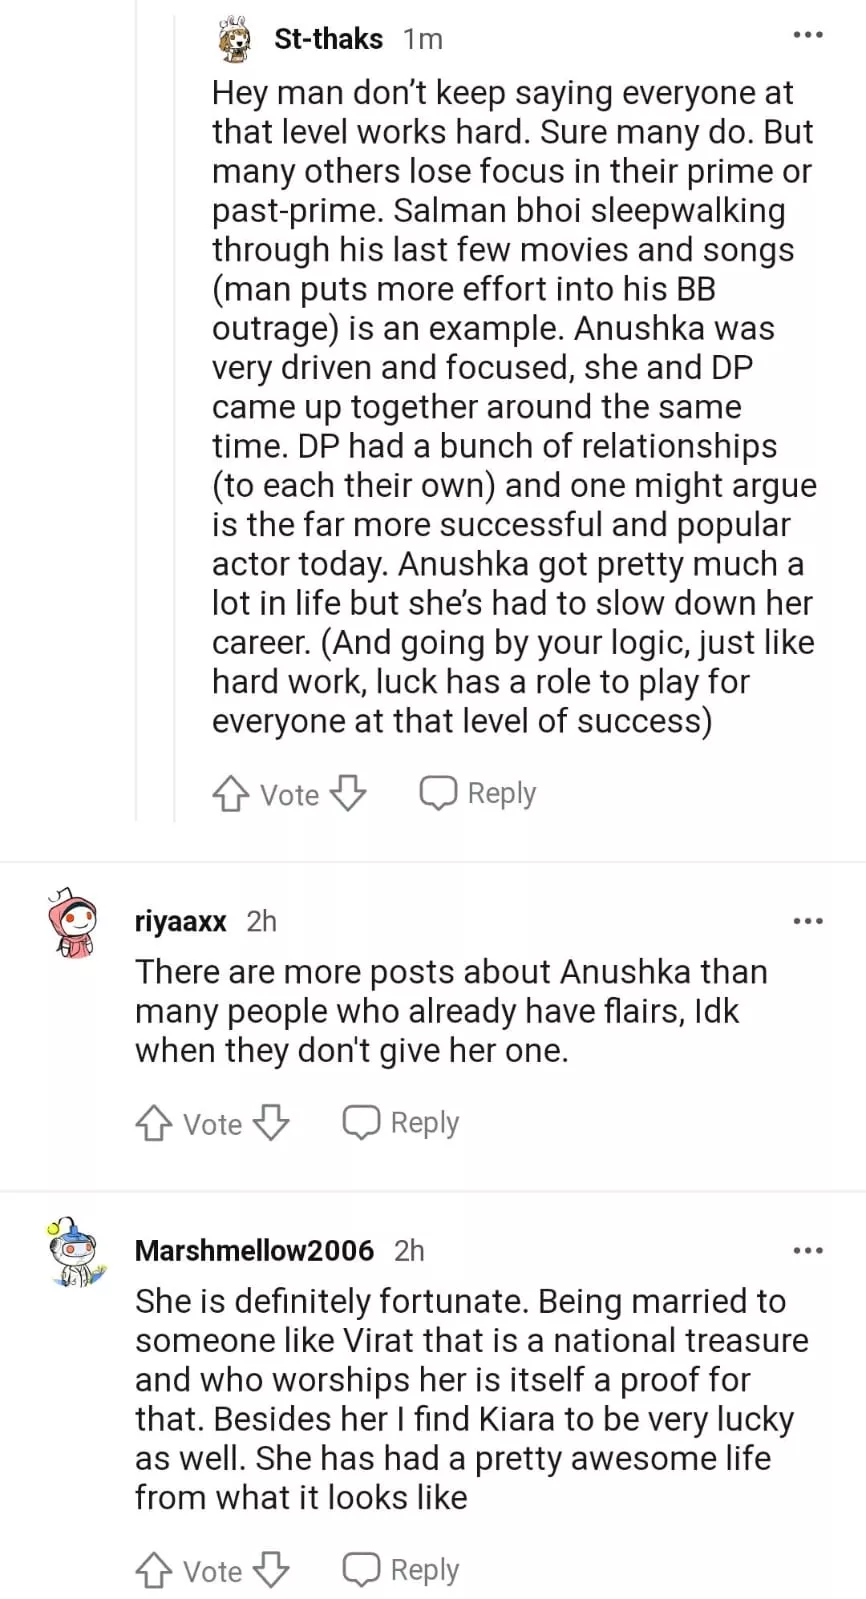Upvote Marshmellow2006's comment
Screen dimensions: 866x1599
coord(153,1570)
